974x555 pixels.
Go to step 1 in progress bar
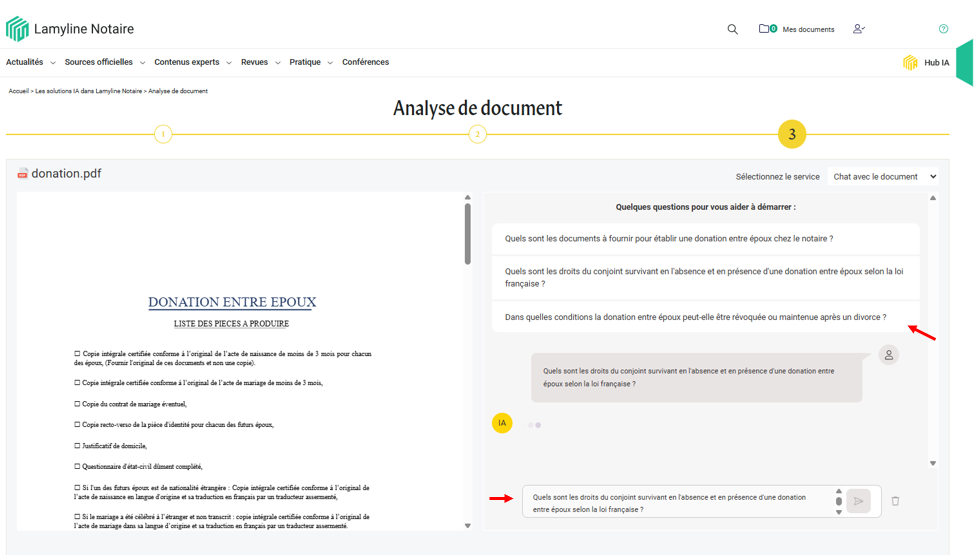pyautogui.click(x=163, y=134)
